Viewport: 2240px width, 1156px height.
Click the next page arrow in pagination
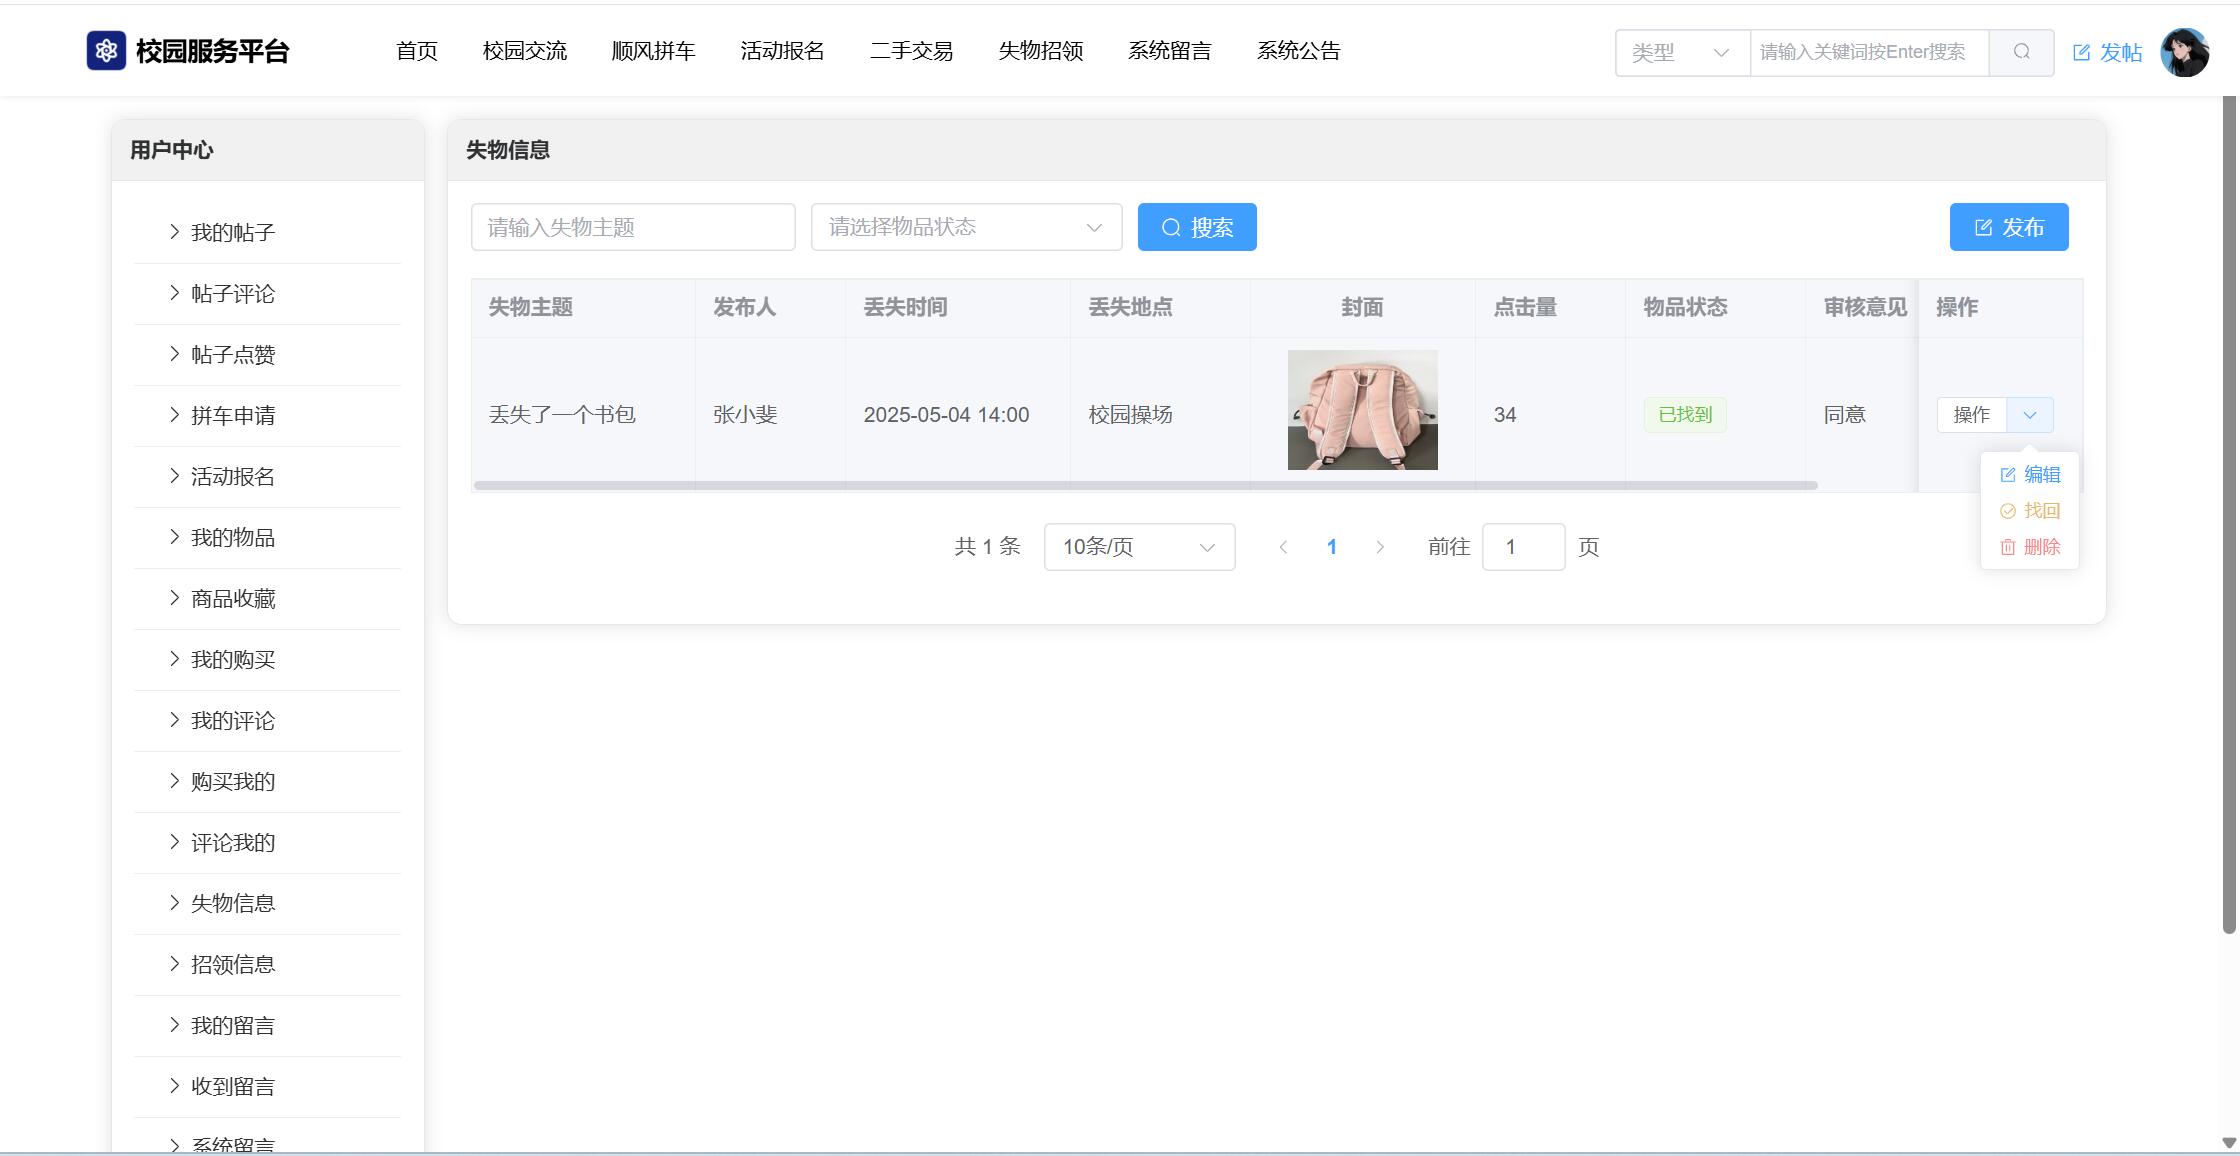1380,547
